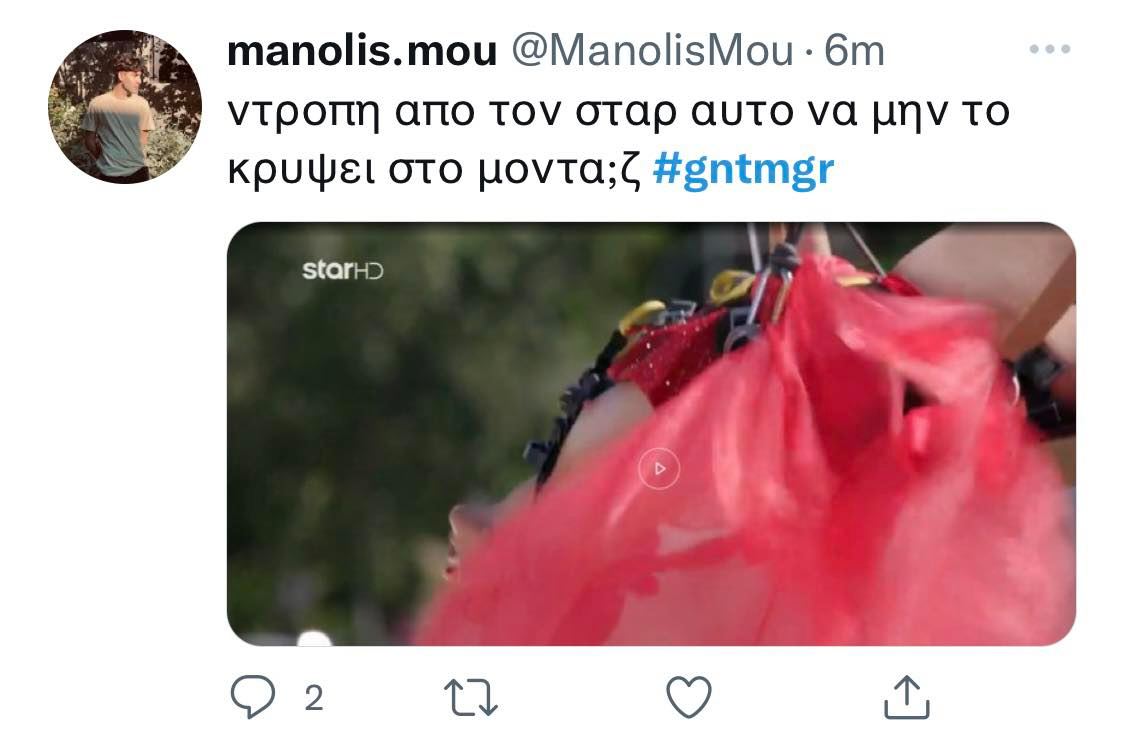Open the @ManolisMou handle

(652, 52)
